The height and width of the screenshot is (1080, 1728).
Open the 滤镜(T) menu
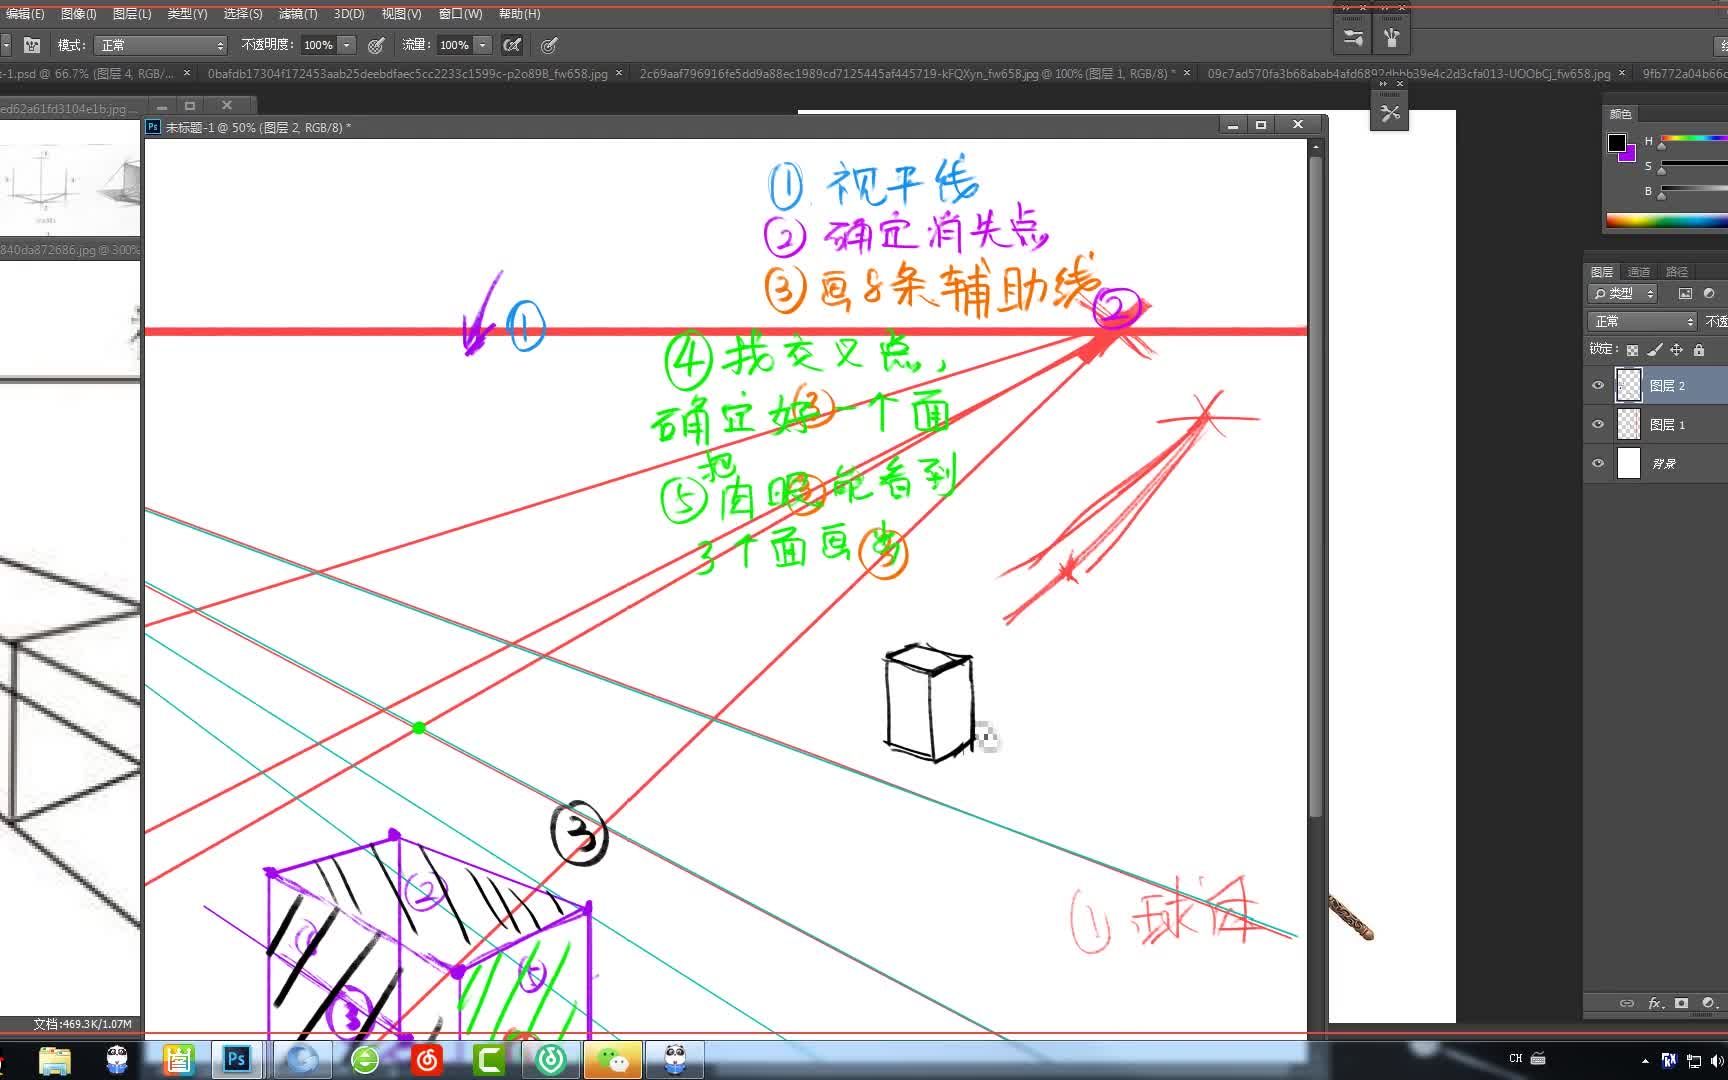point(298,14)
